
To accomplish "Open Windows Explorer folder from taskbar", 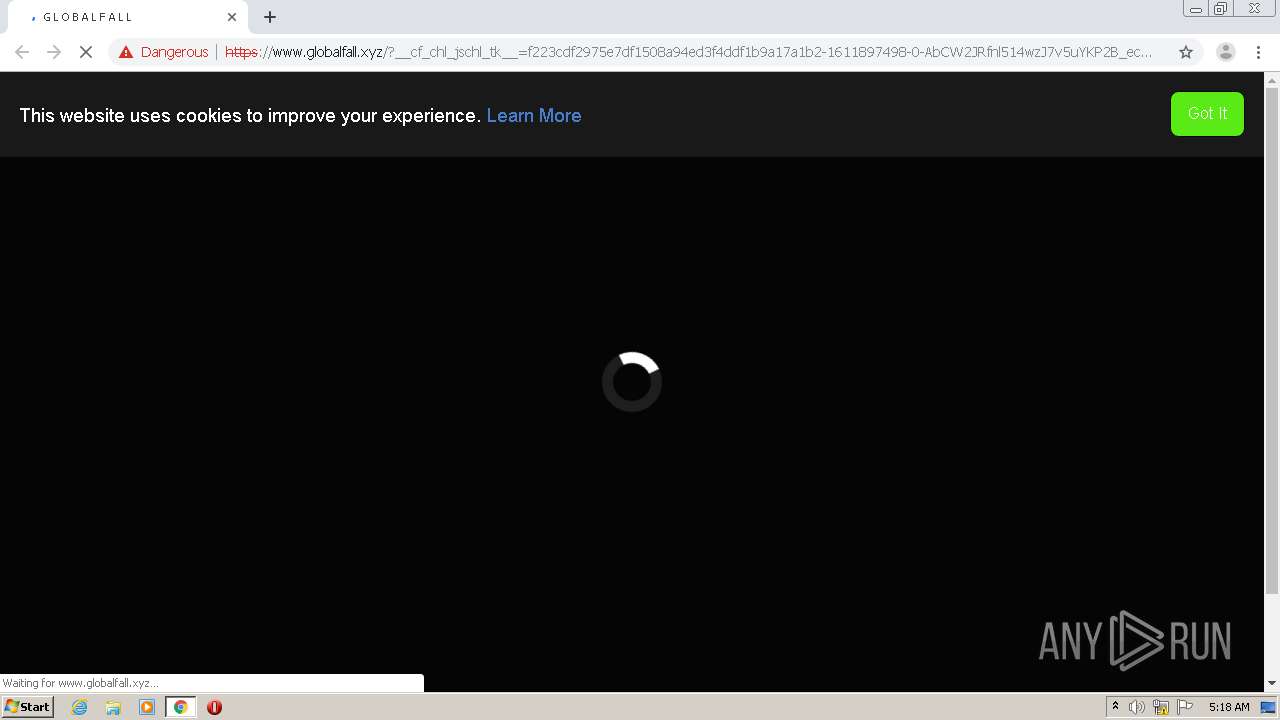I will (x=113, y=707).
